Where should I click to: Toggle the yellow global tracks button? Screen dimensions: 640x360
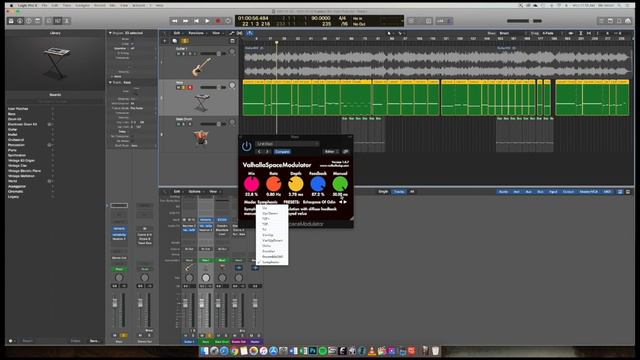(x=184, y=41)
